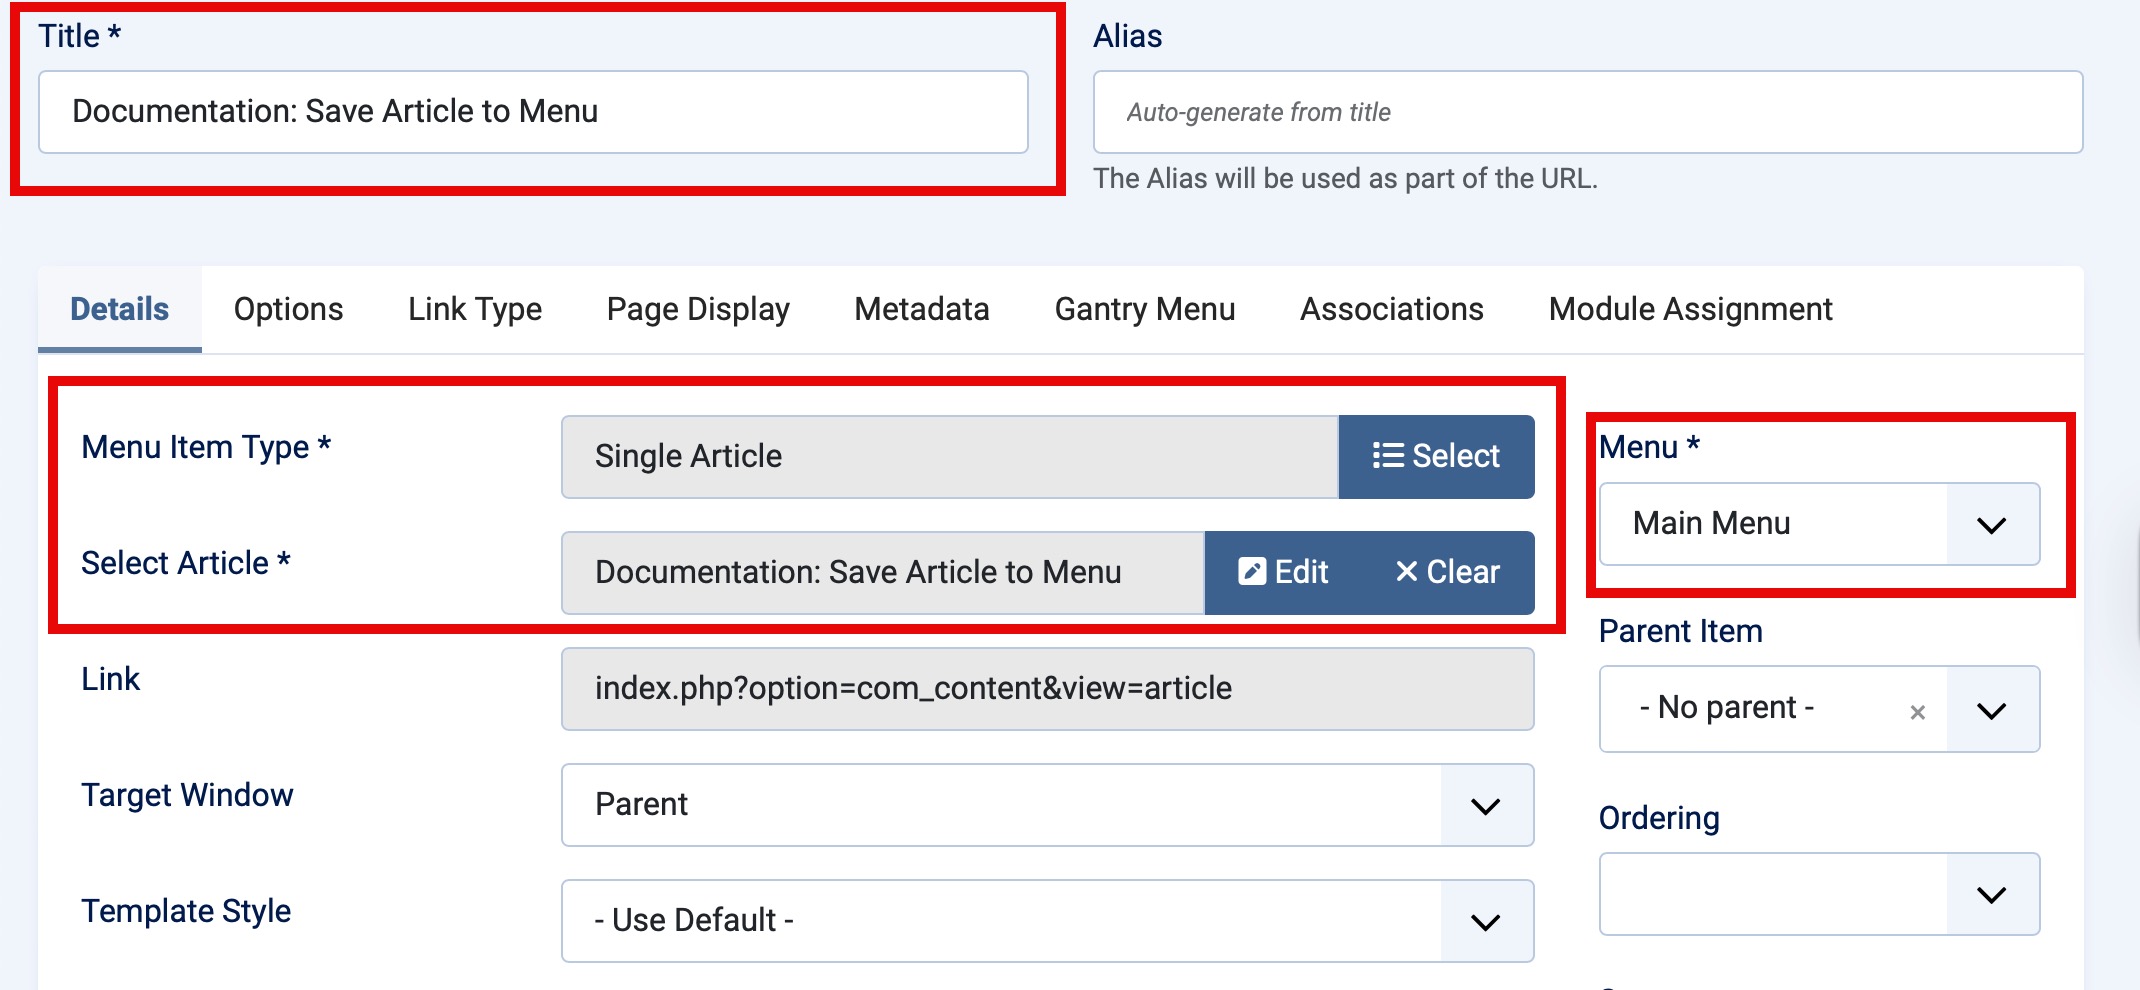Click the Title field containing the article name
2140x990 pixels.
(530, 111)
